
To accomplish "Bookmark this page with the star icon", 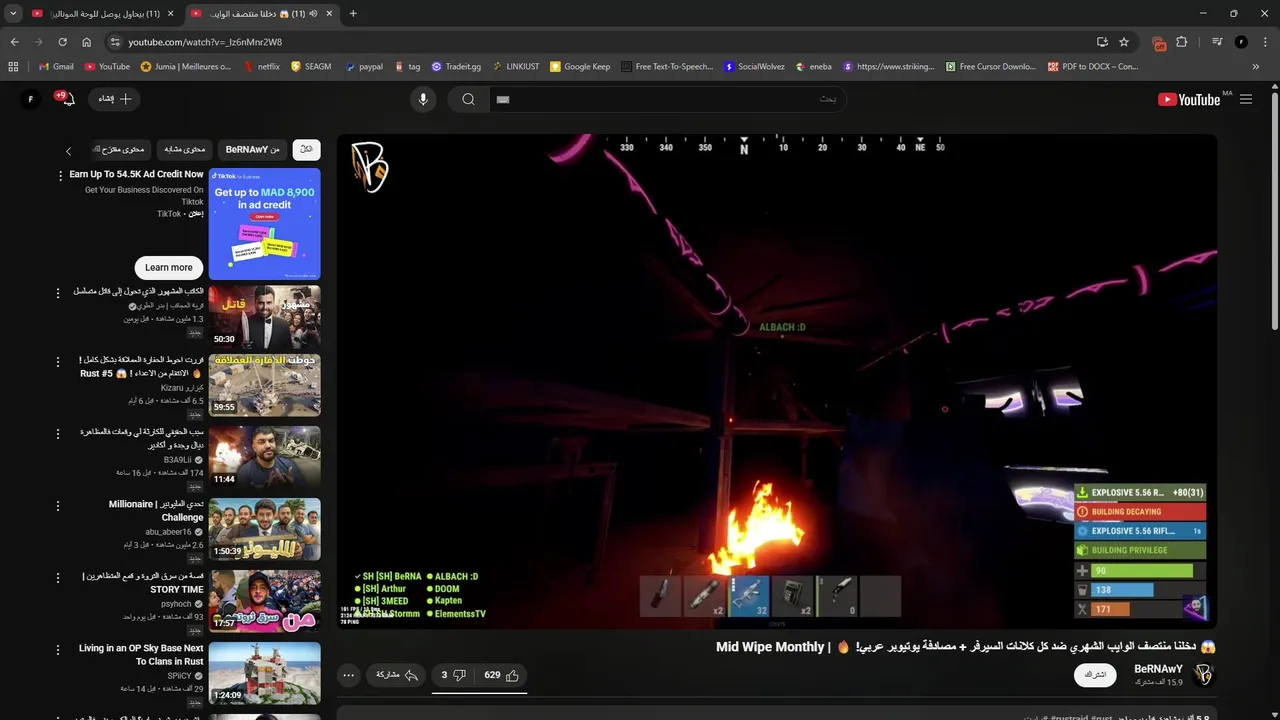I will (x=1124, y=42).
